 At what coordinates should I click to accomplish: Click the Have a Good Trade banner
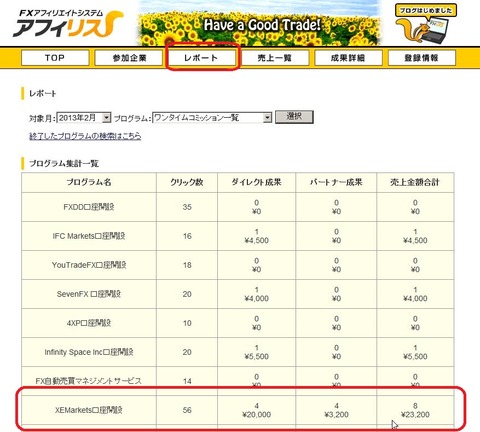tap(259, 23)
